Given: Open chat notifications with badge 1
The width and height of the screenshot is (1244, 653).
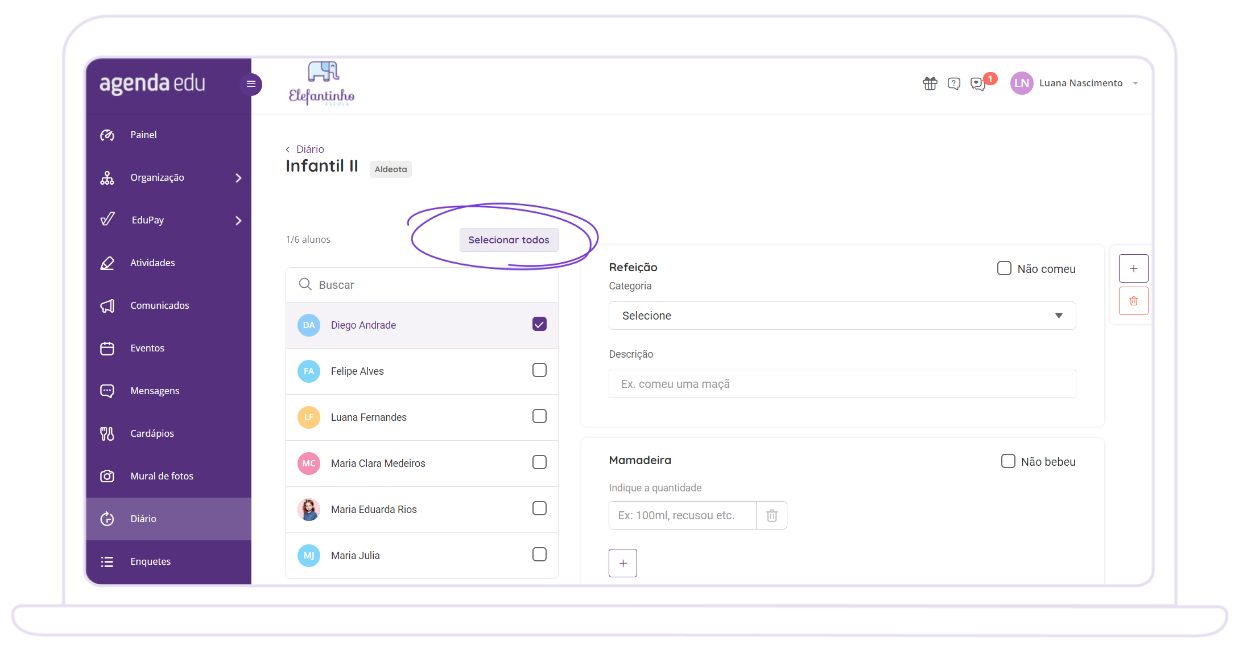Looking at the screenshot, I should pyautogui.click(x=980, y=83).
